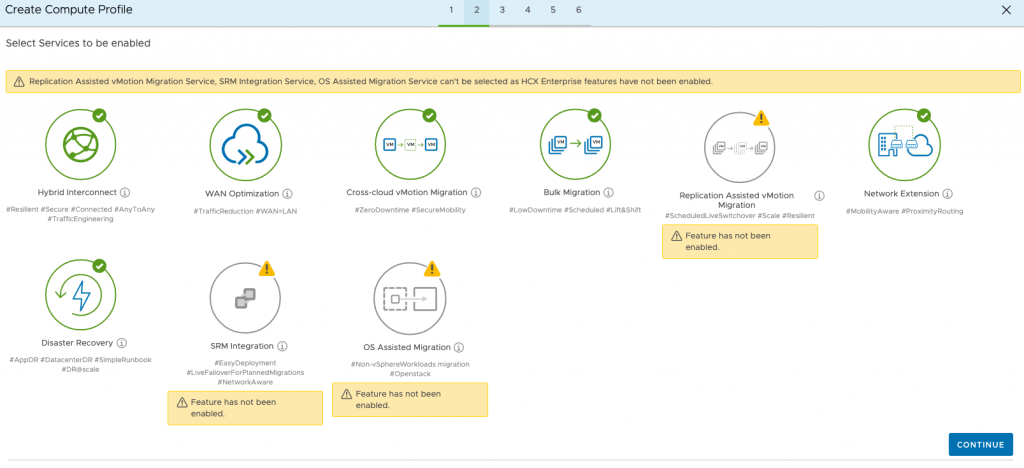1024x468 pixels.
Task: Open info for SRM Integration
Action: (283, 347)
